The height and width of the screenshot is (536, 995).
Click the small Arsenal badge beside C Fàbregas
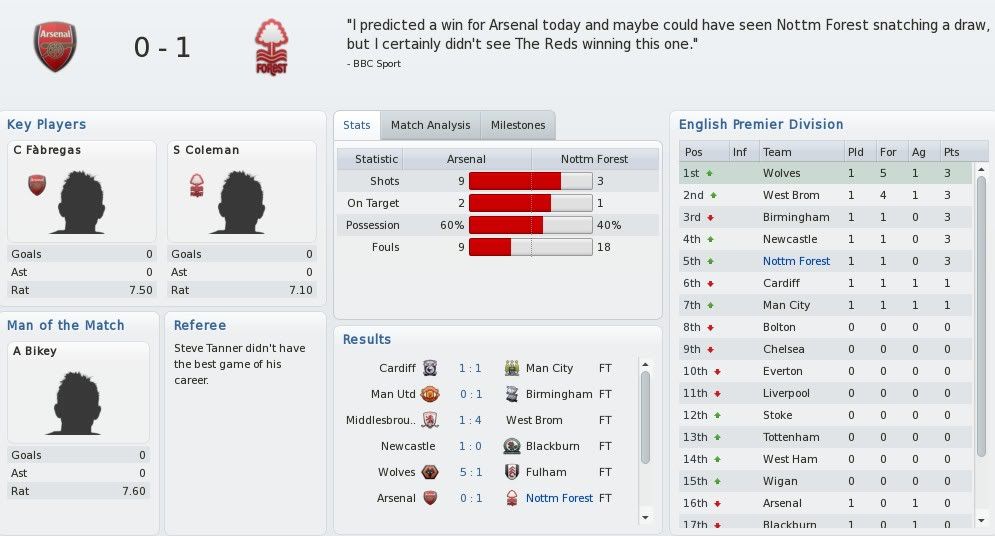37,185
